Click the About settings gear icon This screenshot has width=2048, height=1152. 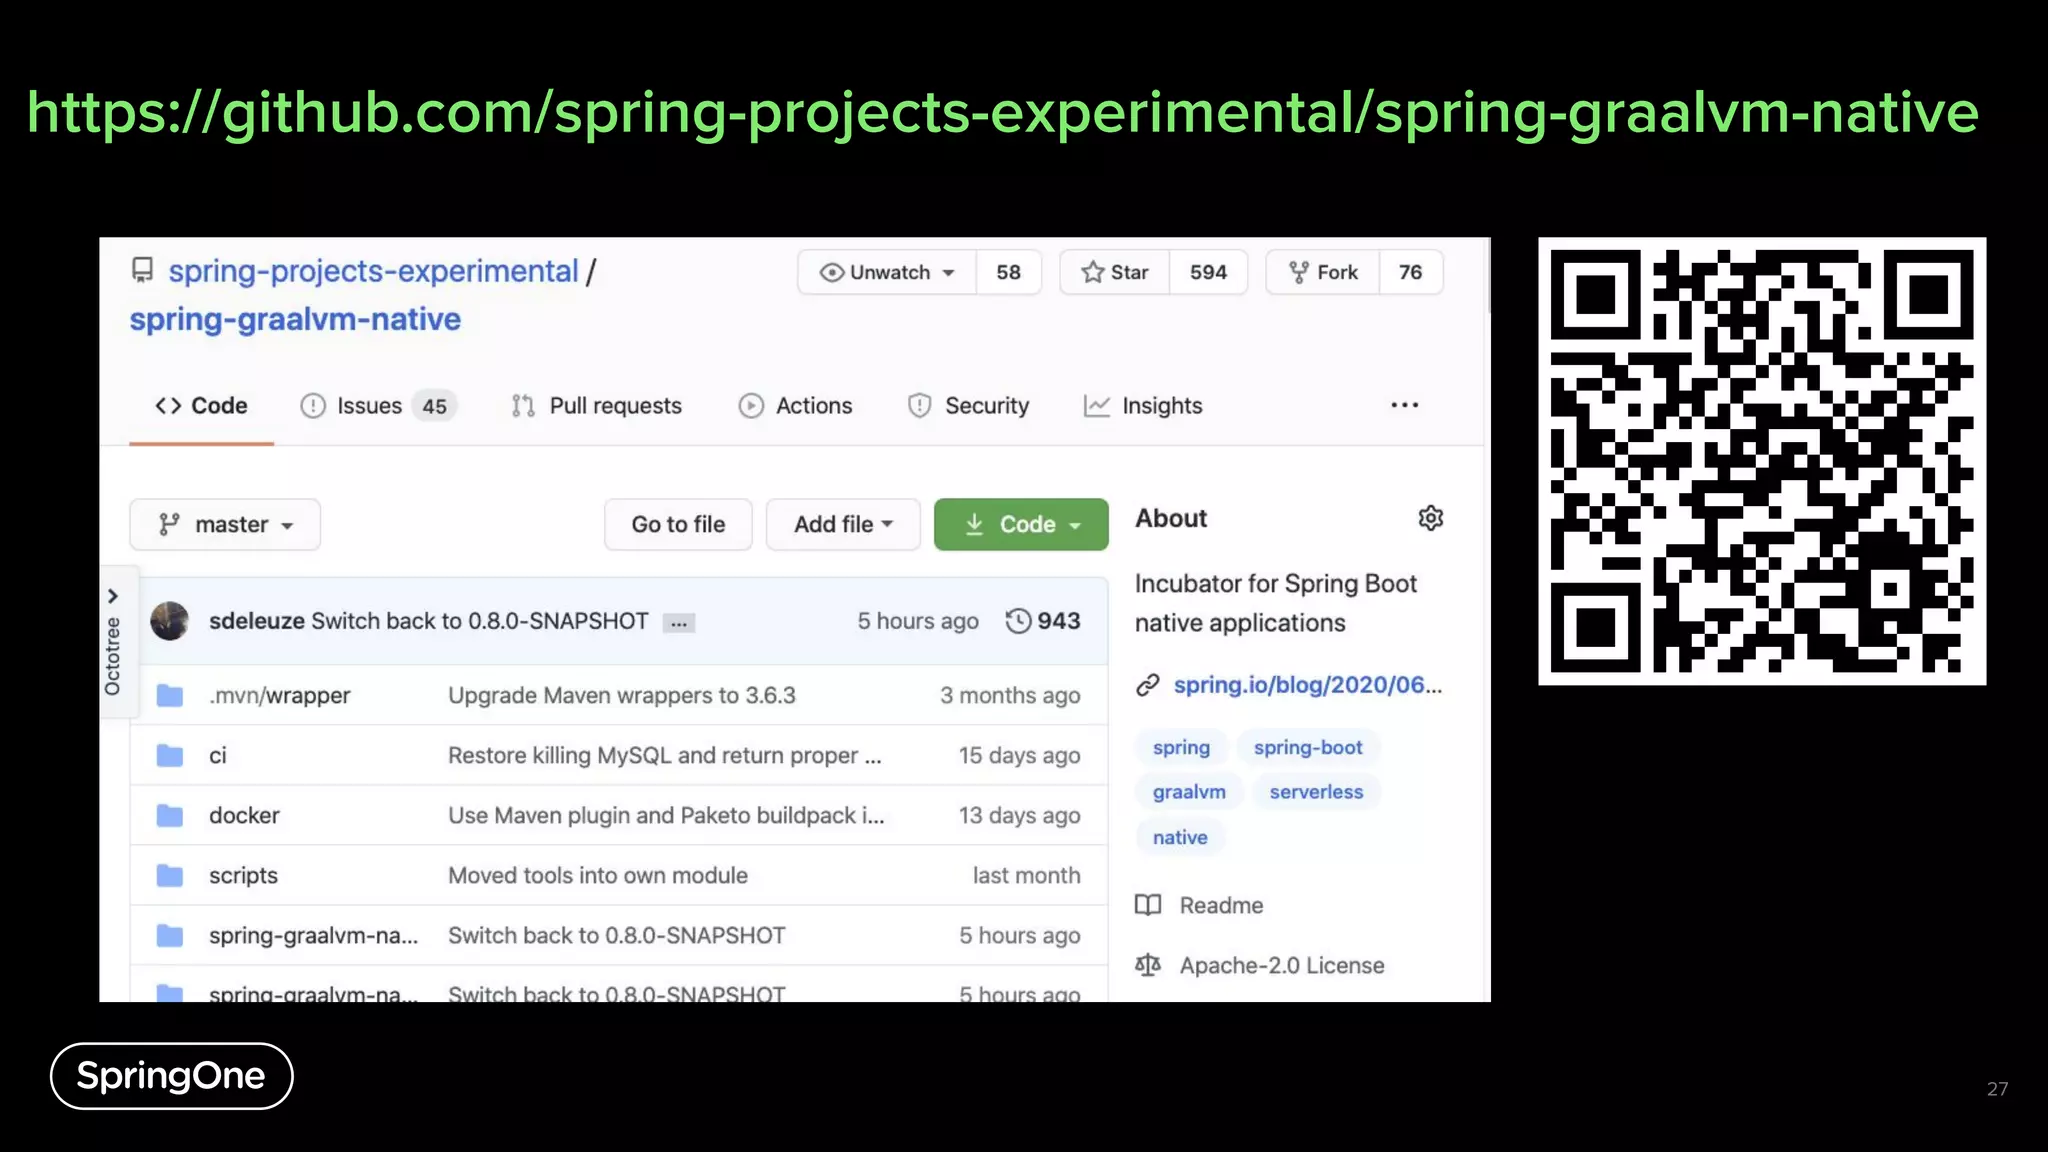click(1431, 518)
